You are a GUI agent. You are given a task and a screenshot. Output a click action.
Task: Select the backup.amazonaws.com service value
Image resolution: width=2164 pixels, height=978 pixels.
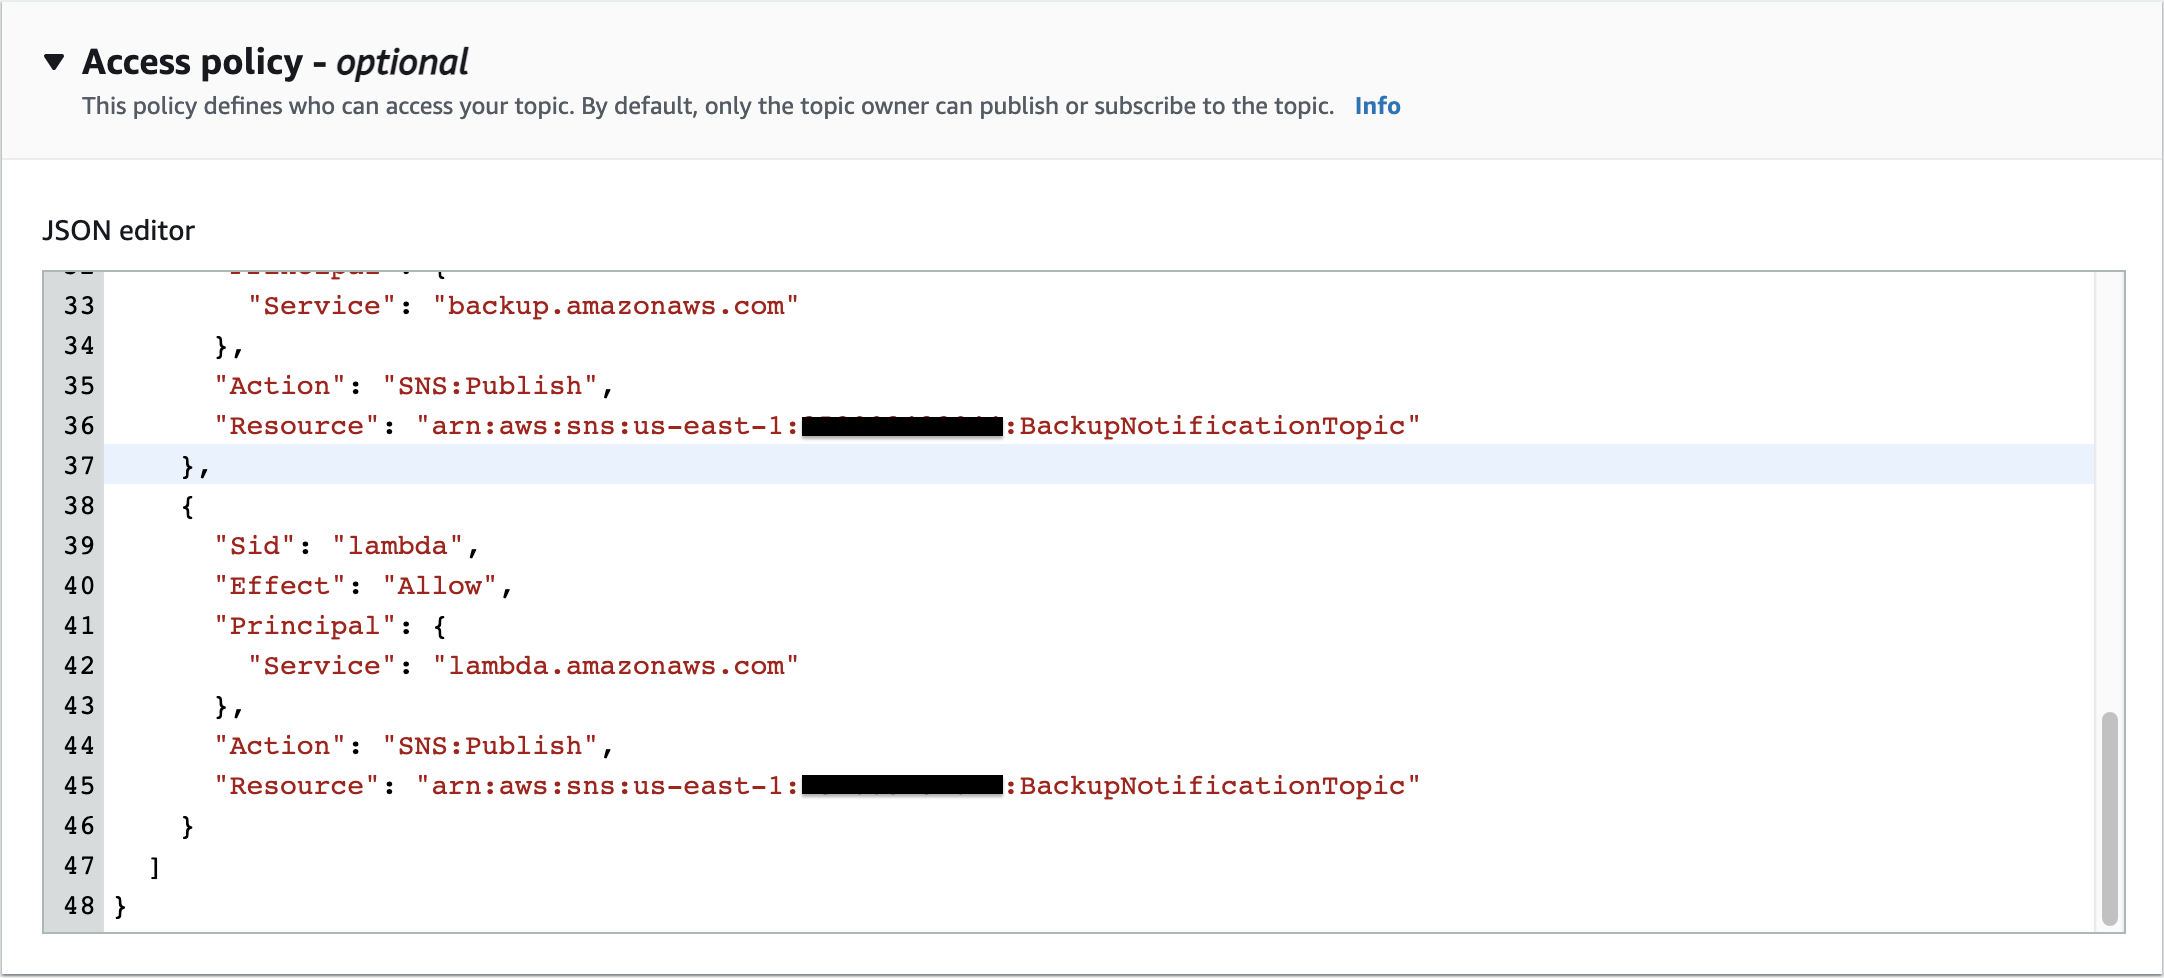[x=616, y=305]
